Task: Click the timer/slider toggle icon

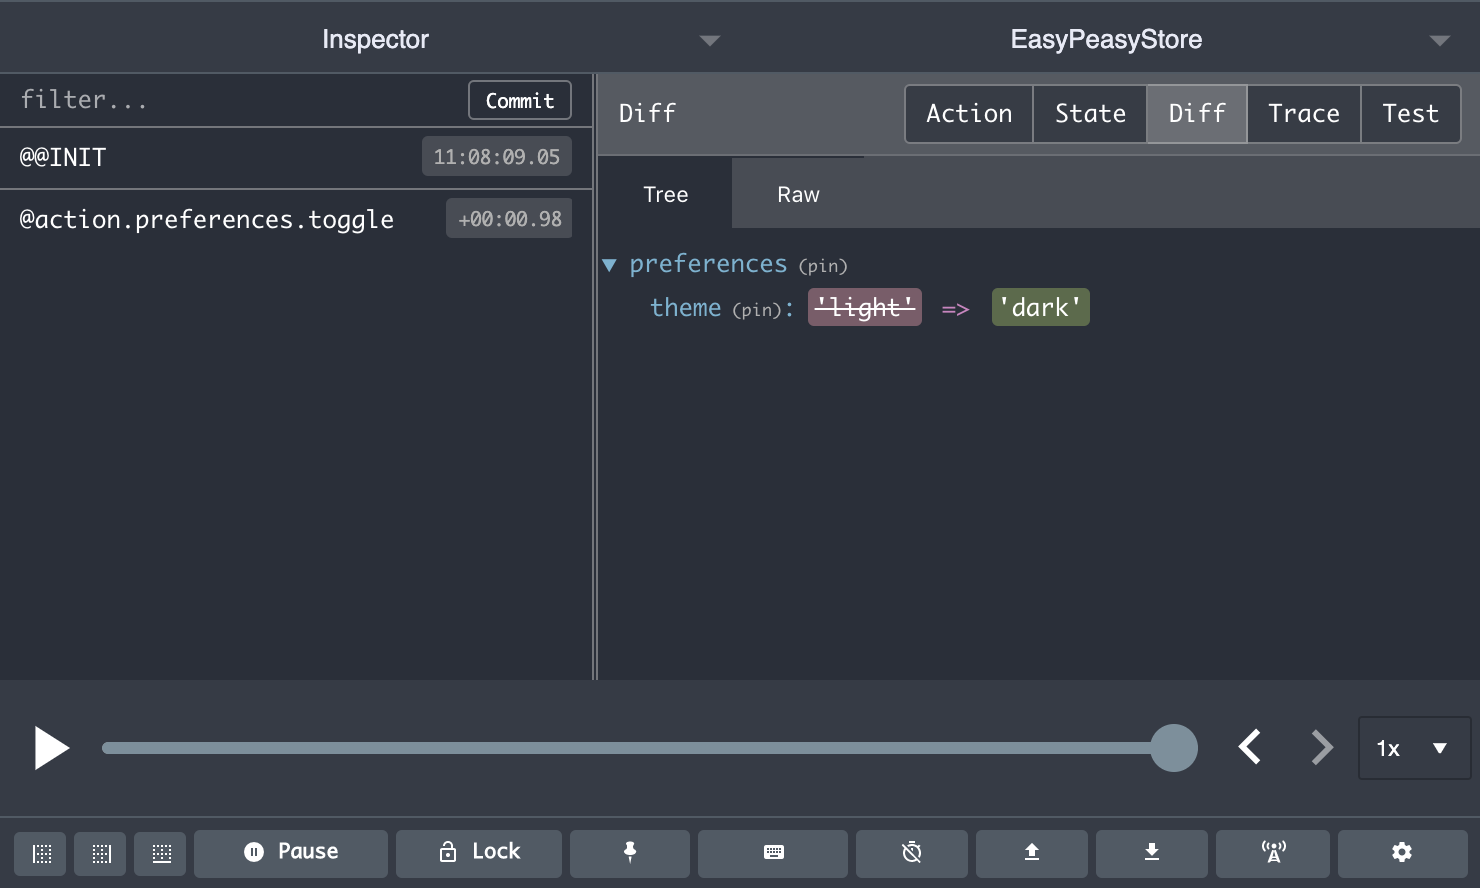Action: coord(911,852)
